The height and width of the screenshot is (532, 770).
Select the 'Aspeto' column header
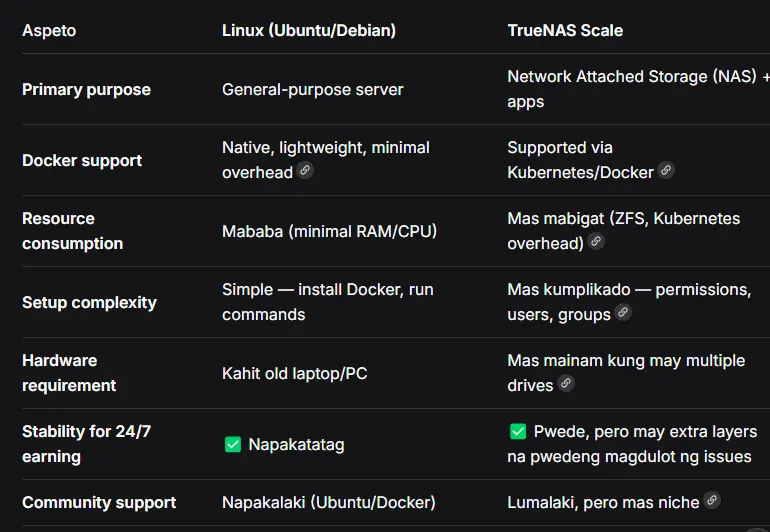pyautogui.click(x=49, y=30)
